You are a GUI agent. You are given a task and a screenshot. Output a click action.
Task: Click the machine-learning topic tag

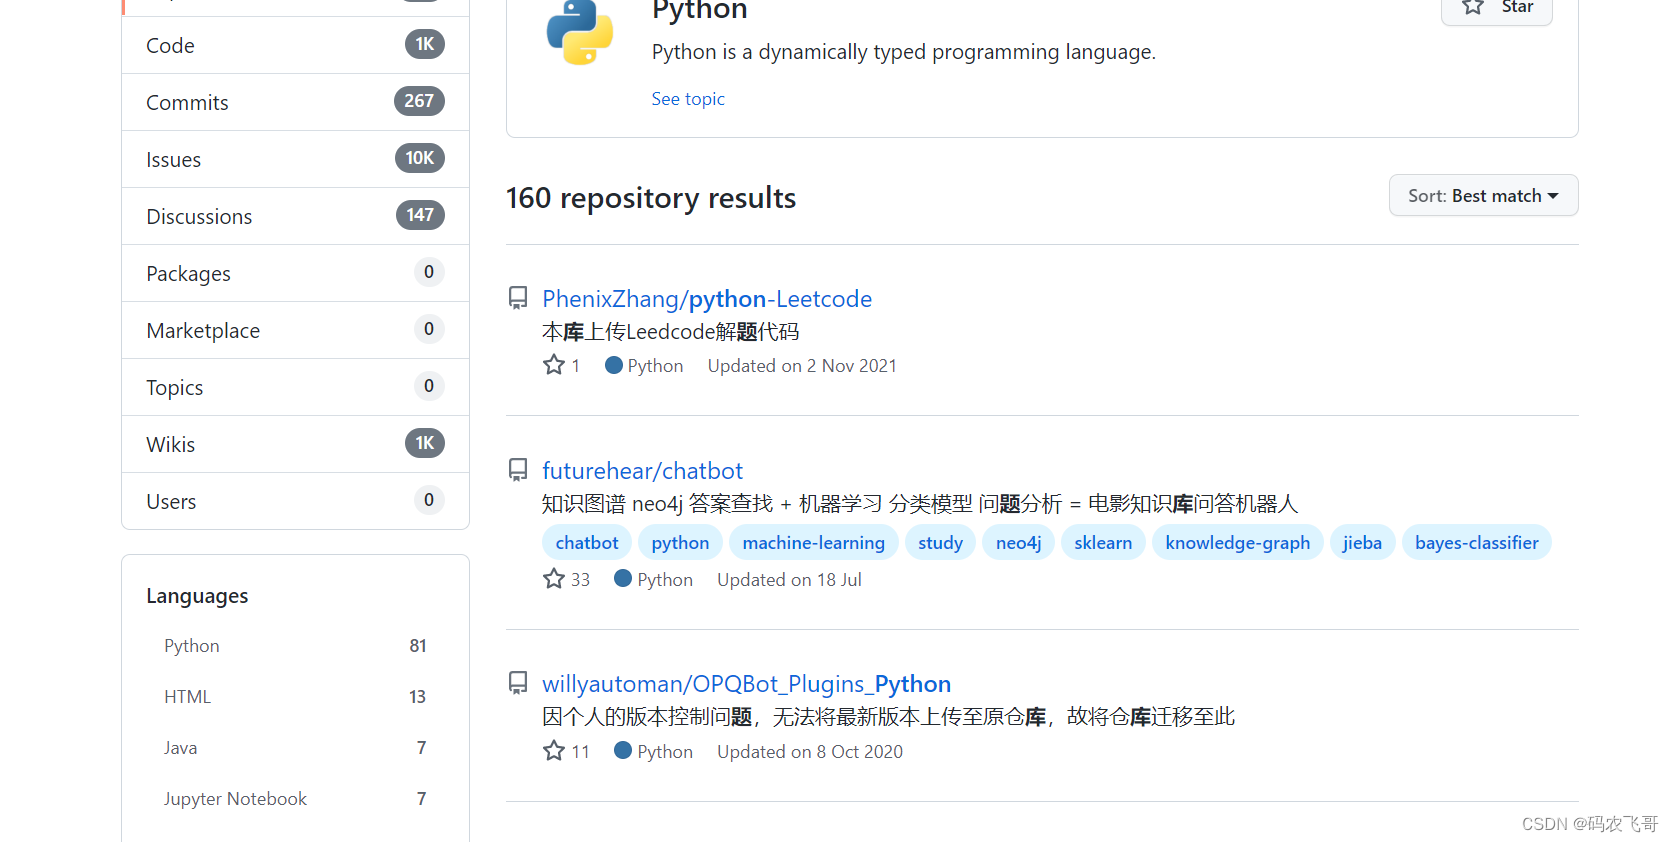tap(814, 542)
